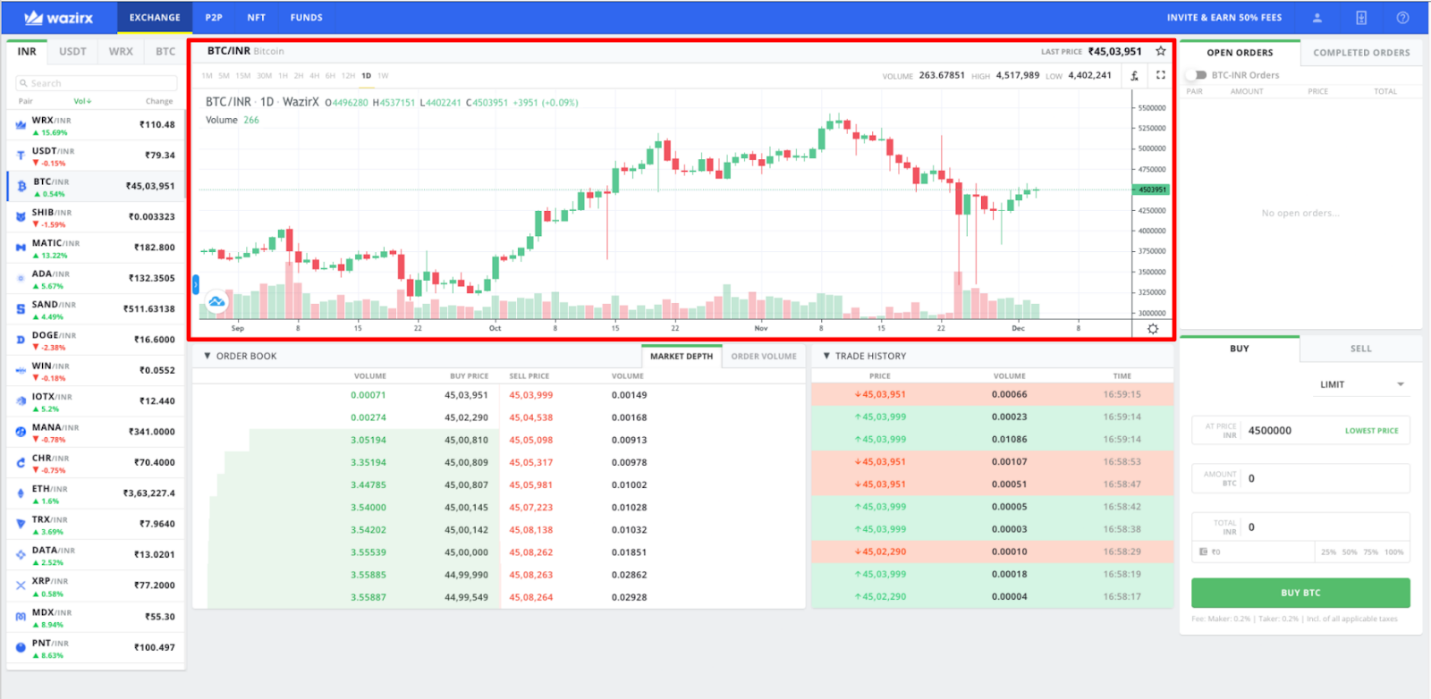Select the OPEN ORDERS tab

coord(1240,53)
